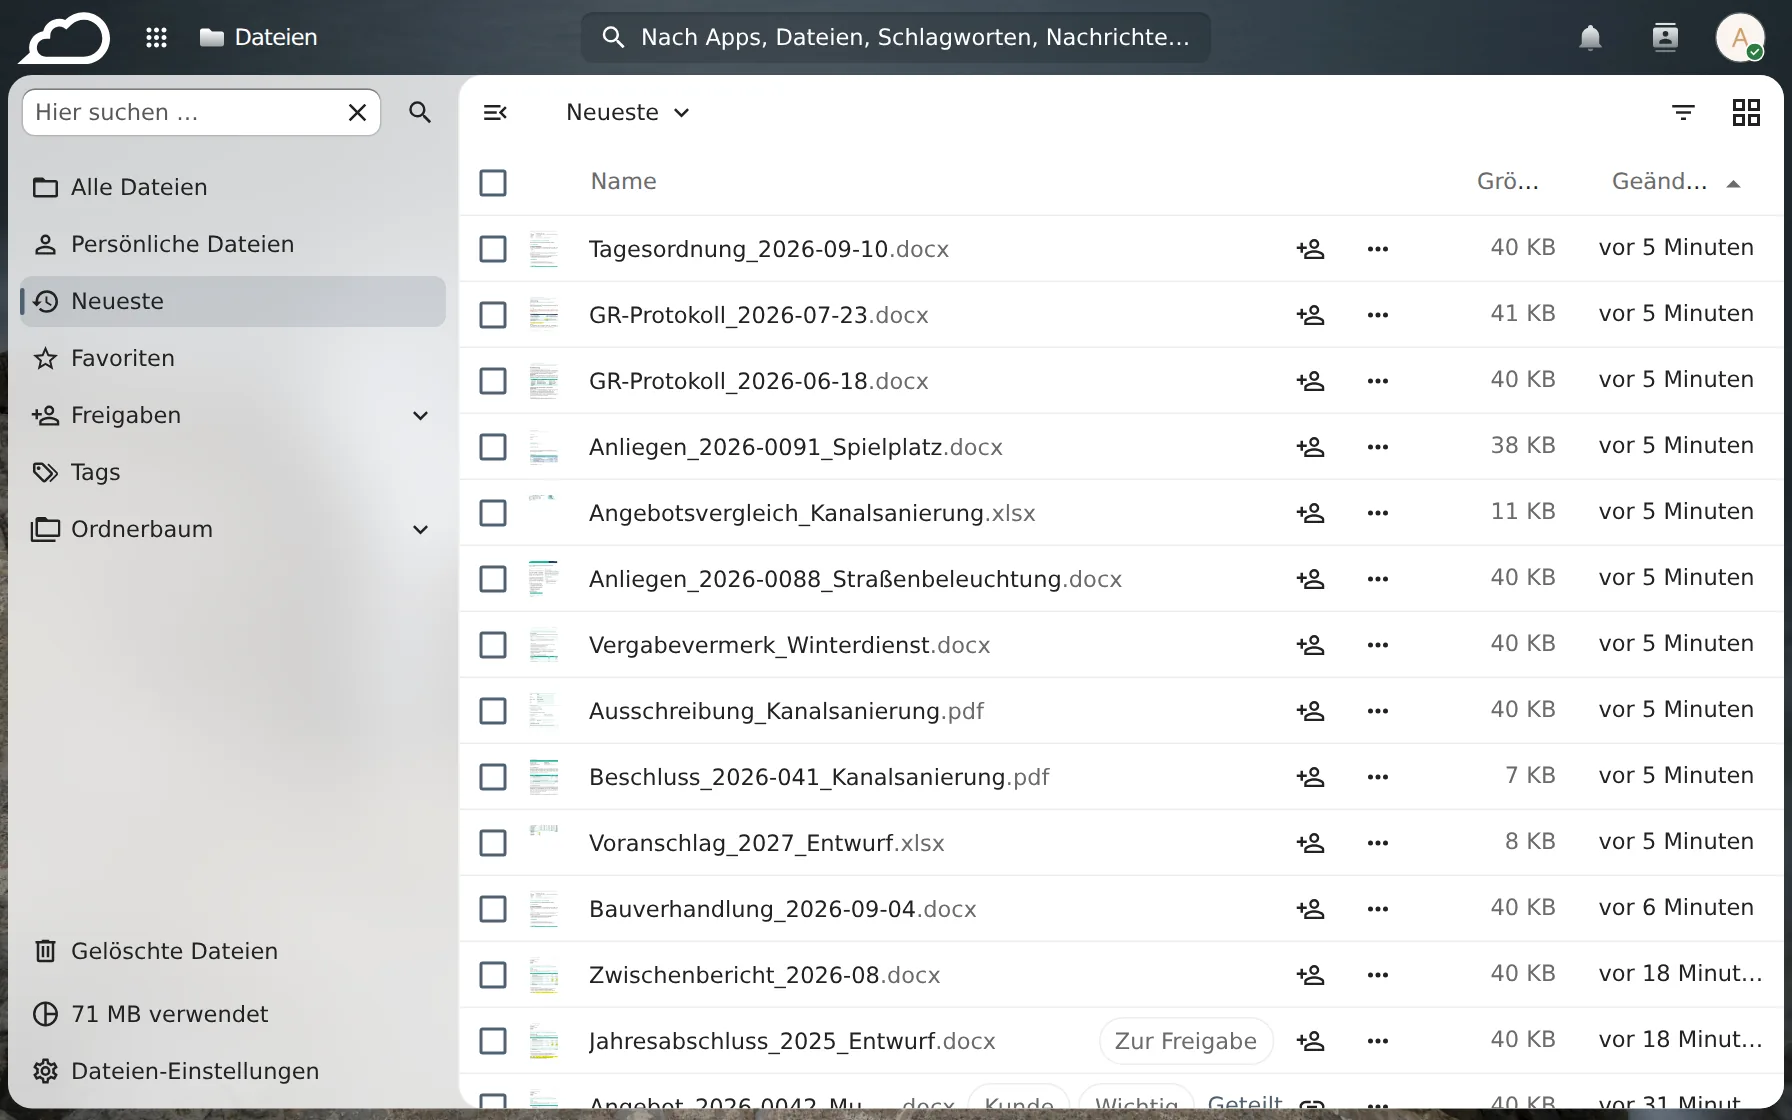Viewport: 1792px width, 1120px height.
Task: Open Dateien-Einstellungen
Action: point(233,1071)
